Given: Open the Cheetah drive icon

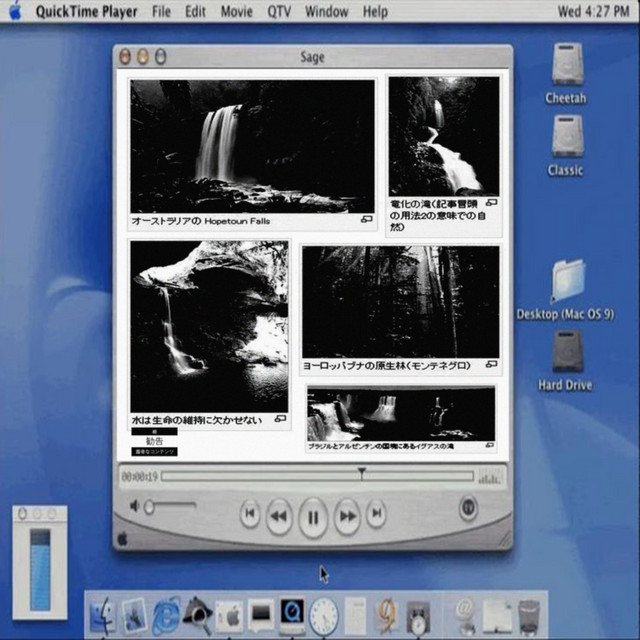Looking at the screenshot, I should pyautogui.click(x=566, y=66).
